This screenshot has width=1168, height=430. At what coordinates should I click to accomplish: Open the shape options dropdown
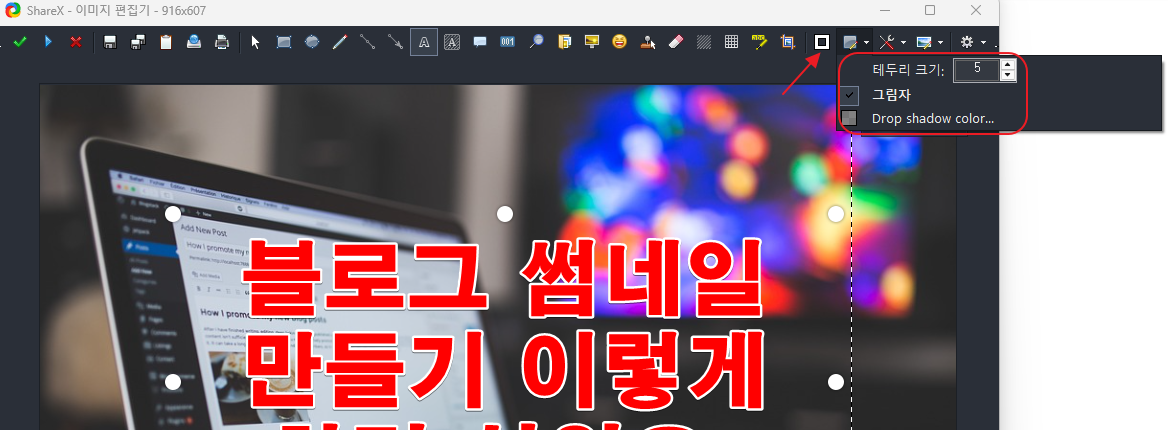pos(855,42)
